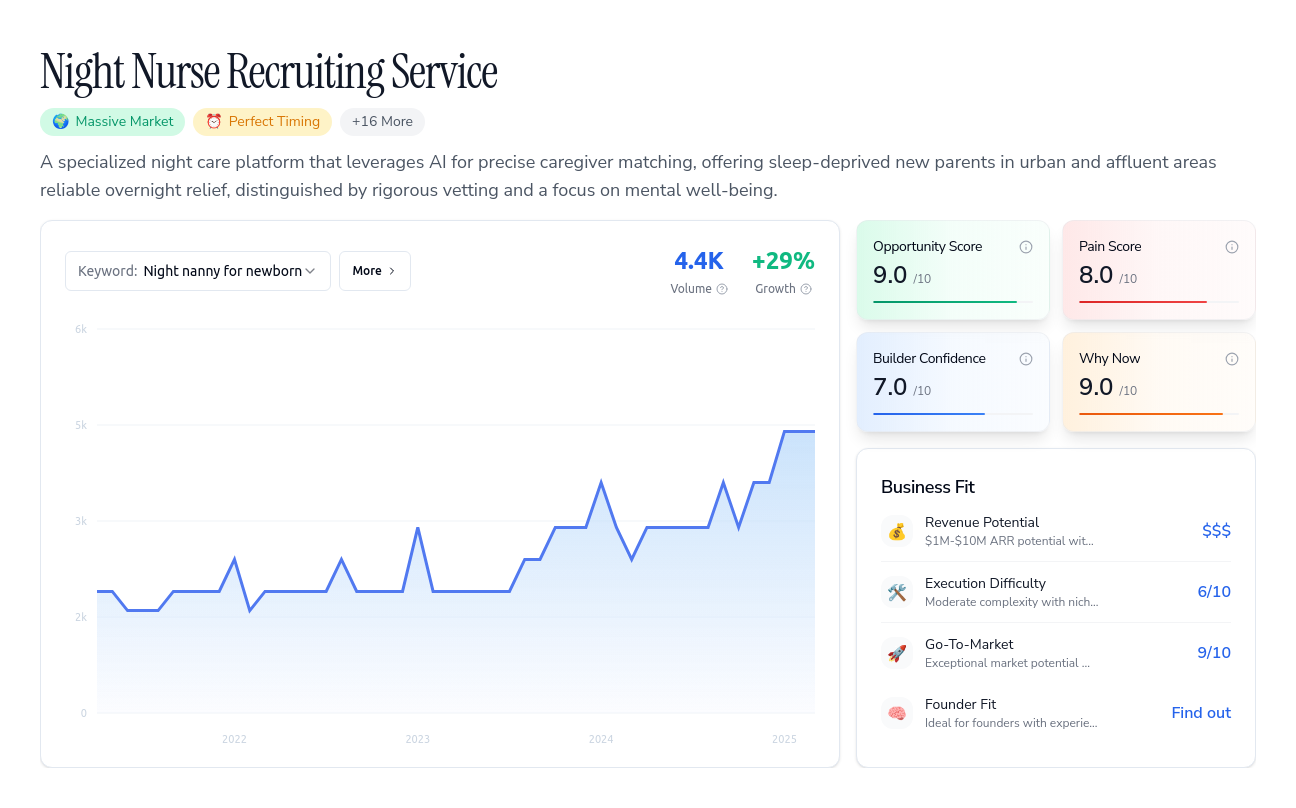Viewport: 1296px width, 808px height.
Task: Select the Perfect Timing tag
Action: [x=262, y=122]
